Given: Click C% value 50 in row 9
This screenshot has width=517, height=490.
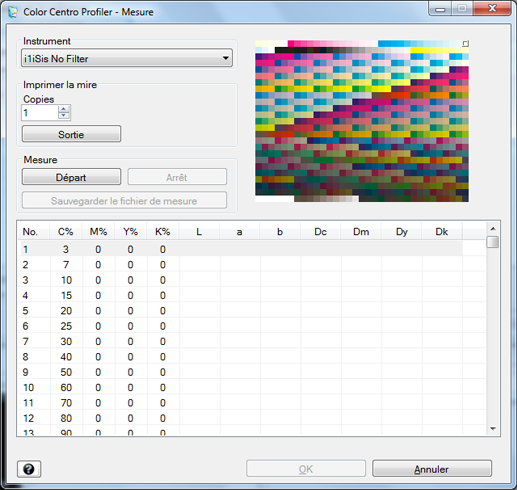Looking at the screenshot, I should (x=66, y=372).
